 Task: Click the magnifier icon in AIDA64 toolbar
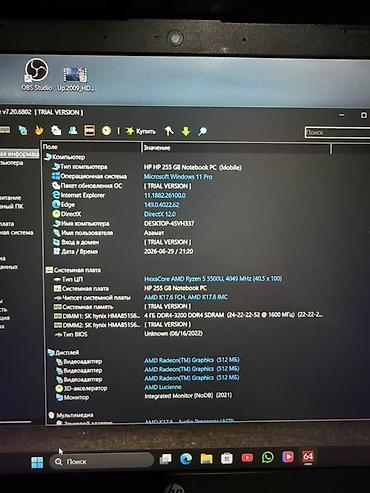(202, 131)
